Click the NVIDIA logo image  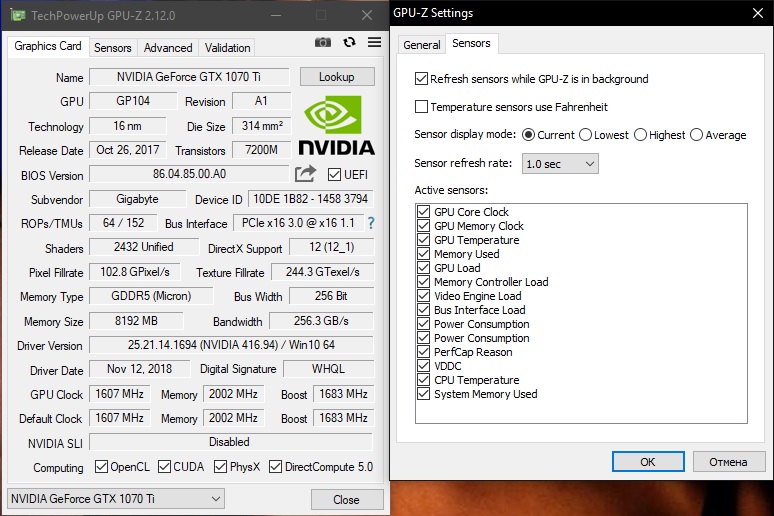337,125
